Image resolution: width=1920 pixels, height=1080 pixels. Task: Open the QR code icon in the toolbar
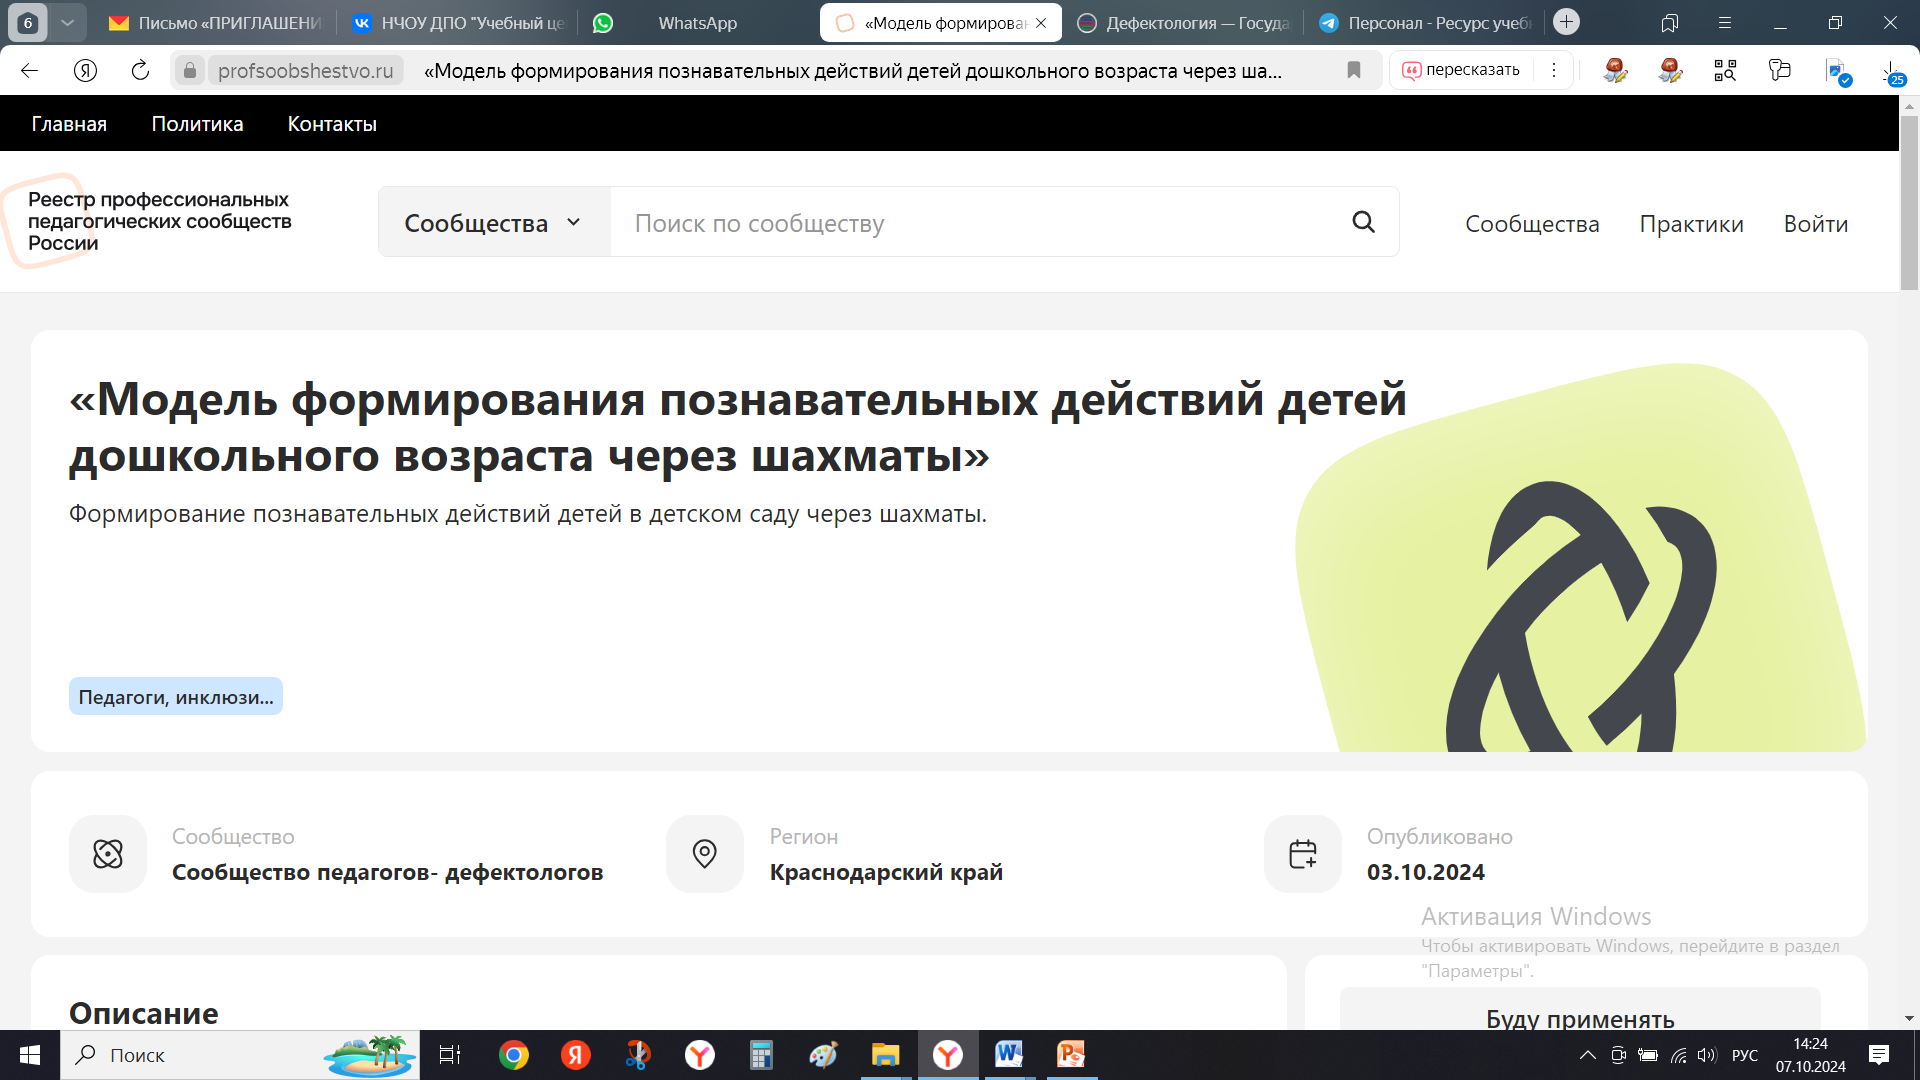pyautogui.click(x=1725, y=70)
